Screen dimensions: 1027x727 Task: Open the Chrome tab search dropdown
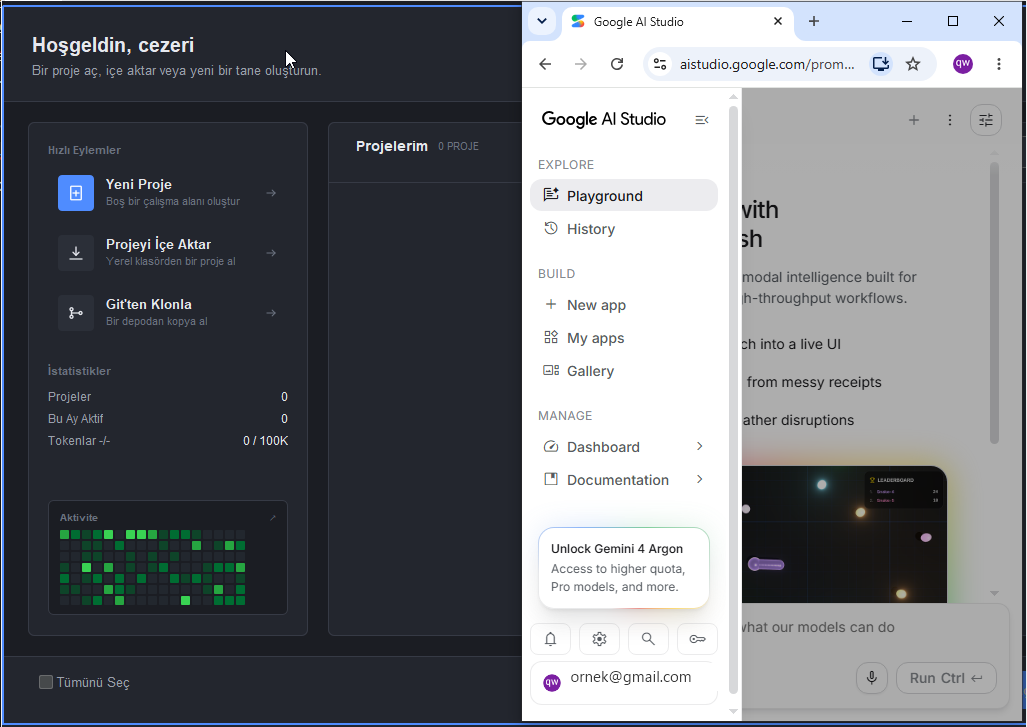(x=542, y=21)
